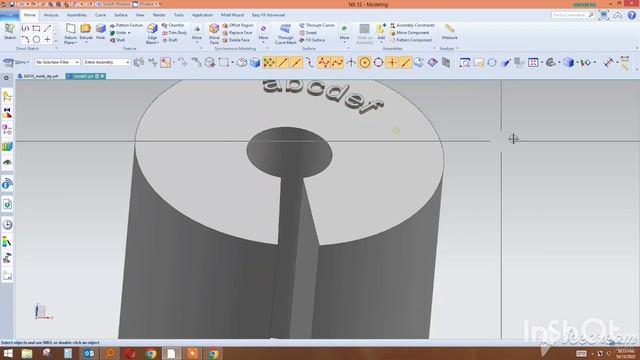
Task: Switch to the Curve ribbon tab
Action: click(x=100, y=15)
